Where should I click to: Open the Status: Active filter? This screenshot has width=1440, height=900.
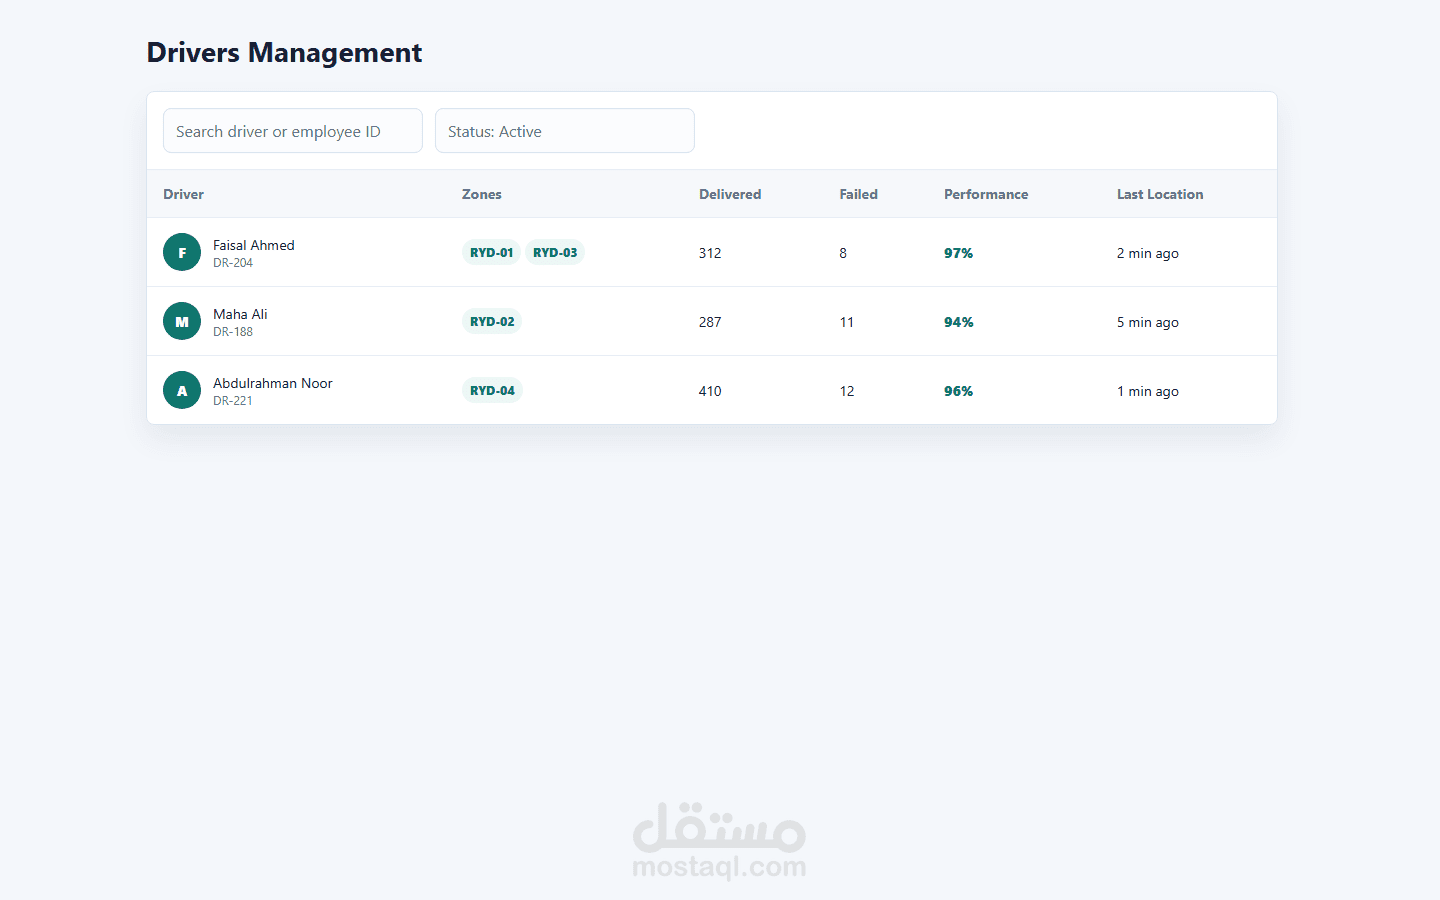click(x=565, y=131)
